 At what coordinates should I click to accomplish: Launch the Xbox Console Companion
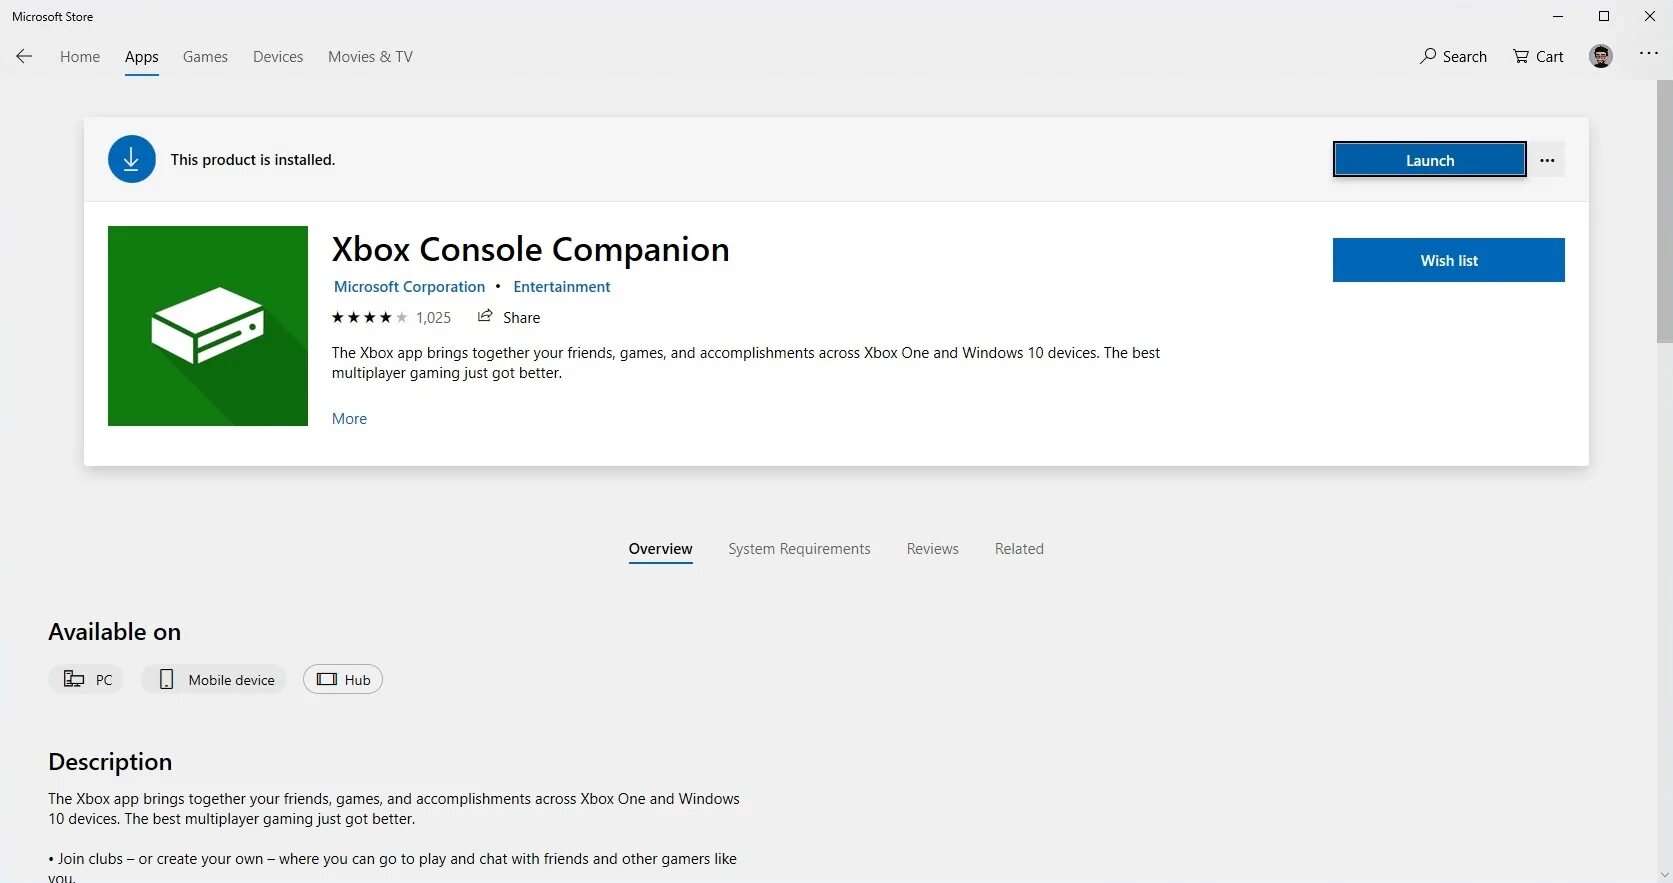click(x=1430, y=160)
